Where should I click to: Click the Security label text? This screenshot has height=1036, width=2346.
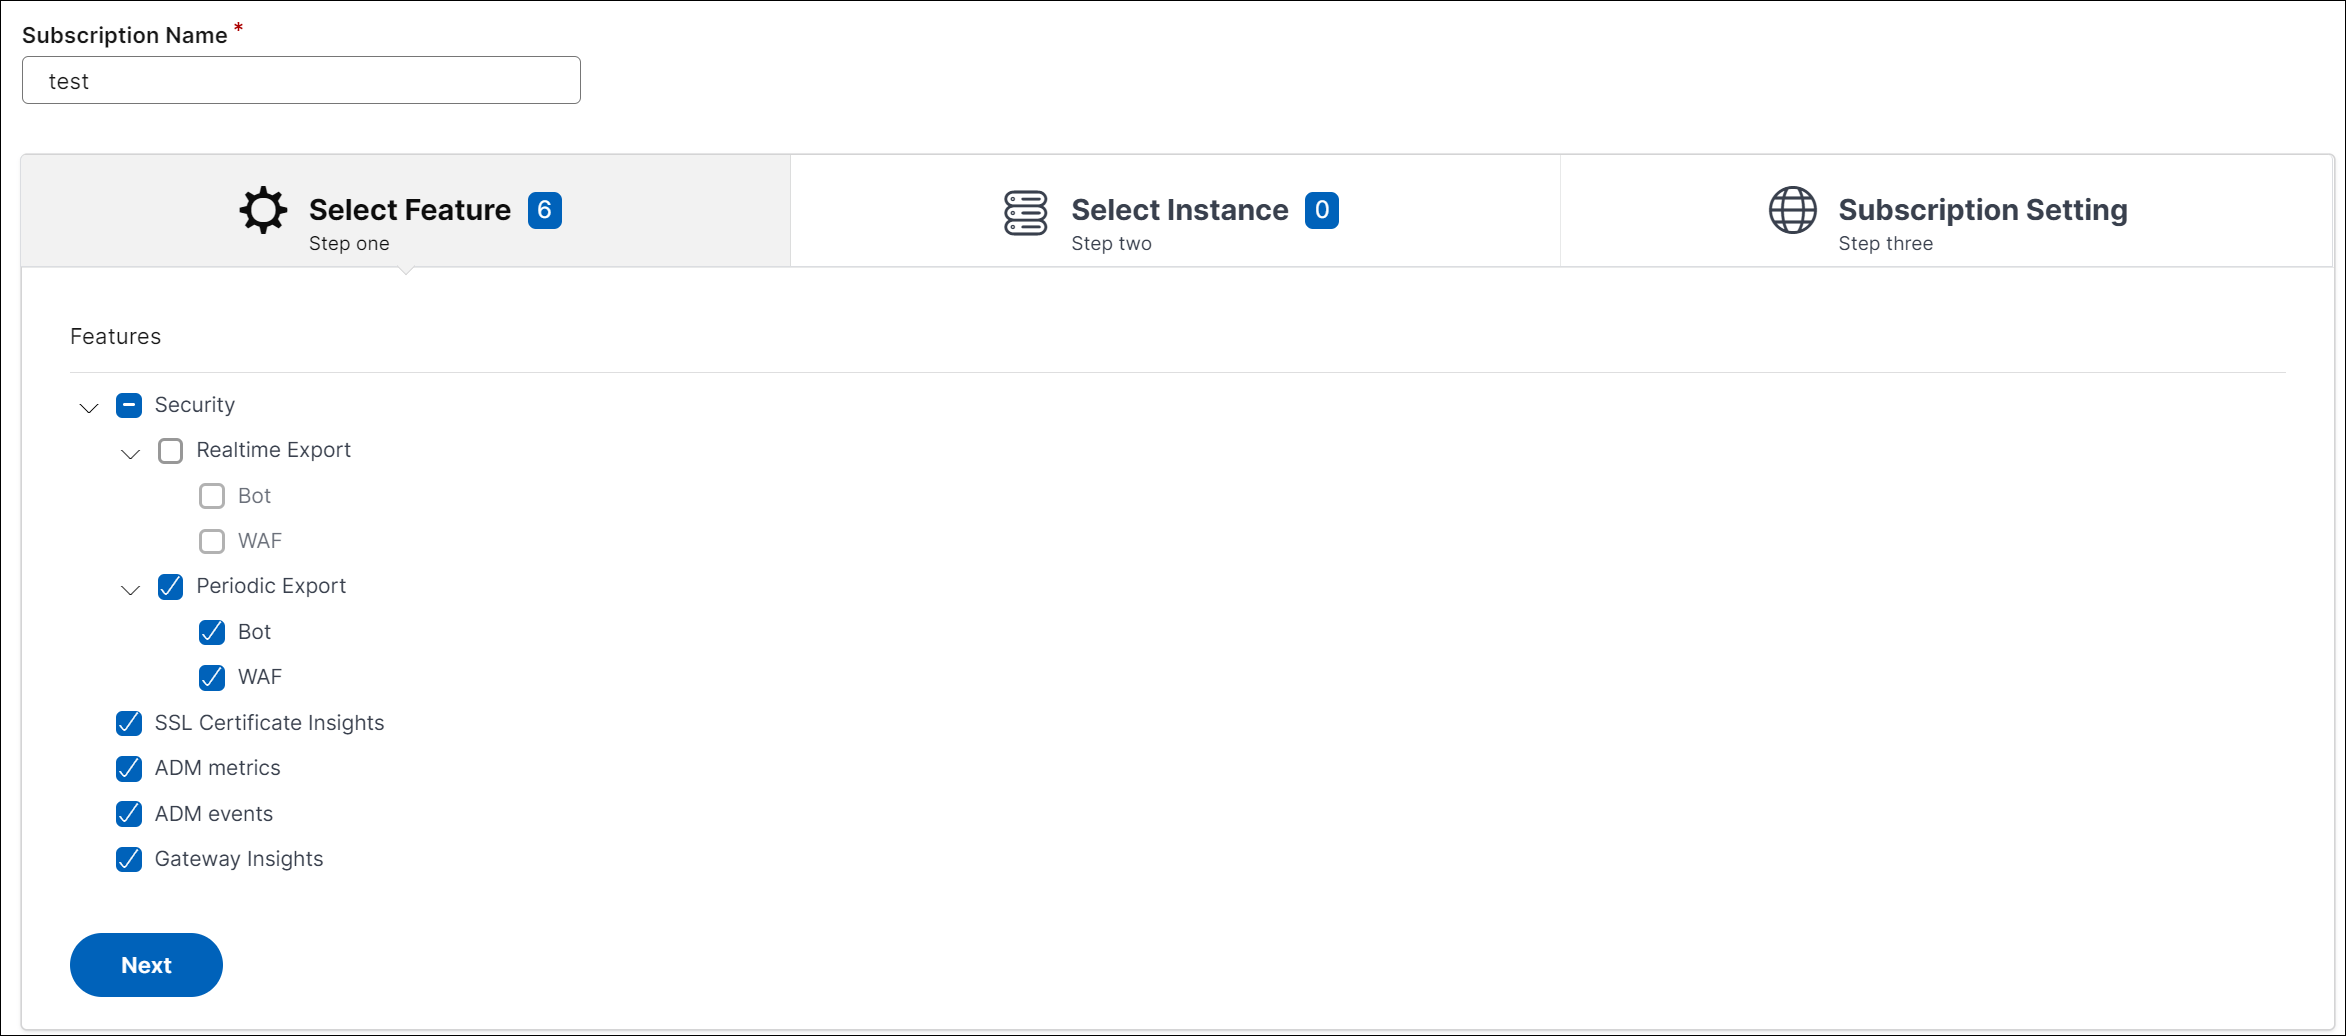coord(195,405)
